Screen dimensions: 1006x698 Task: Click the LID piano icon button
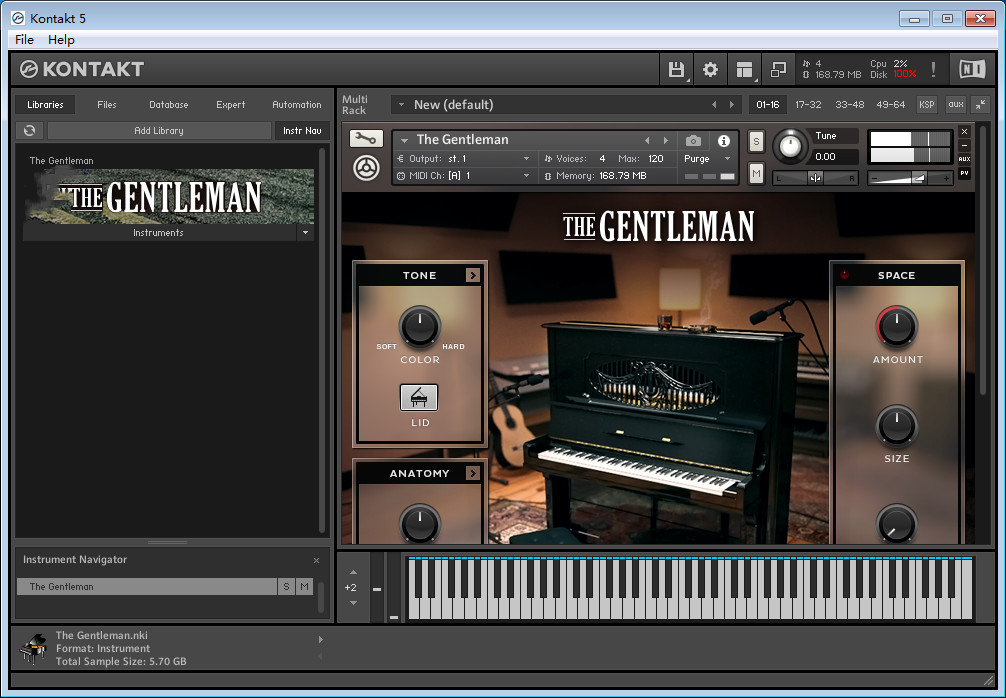click(419, 398)
